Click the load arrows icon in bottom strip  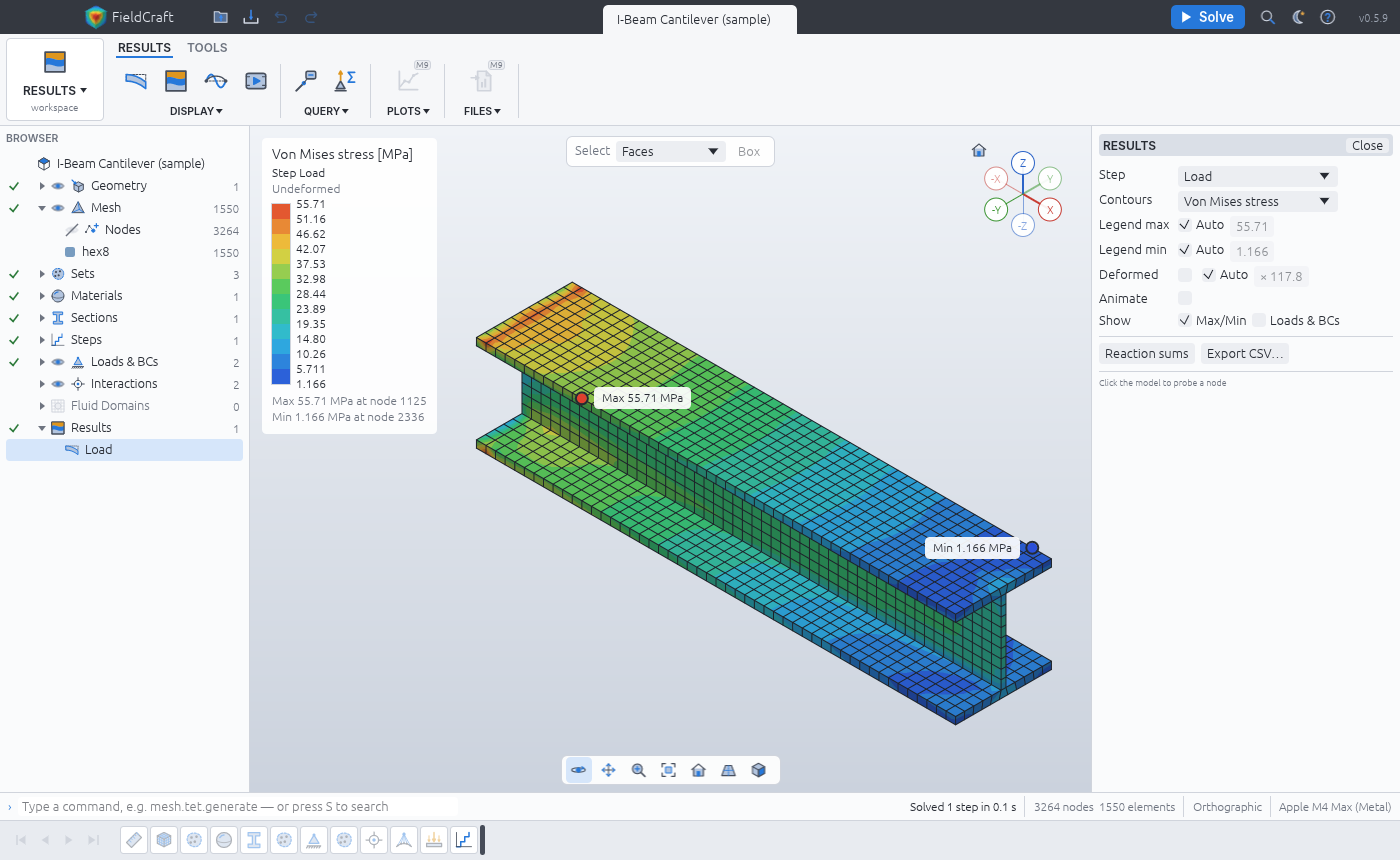[x=434, y=840]
